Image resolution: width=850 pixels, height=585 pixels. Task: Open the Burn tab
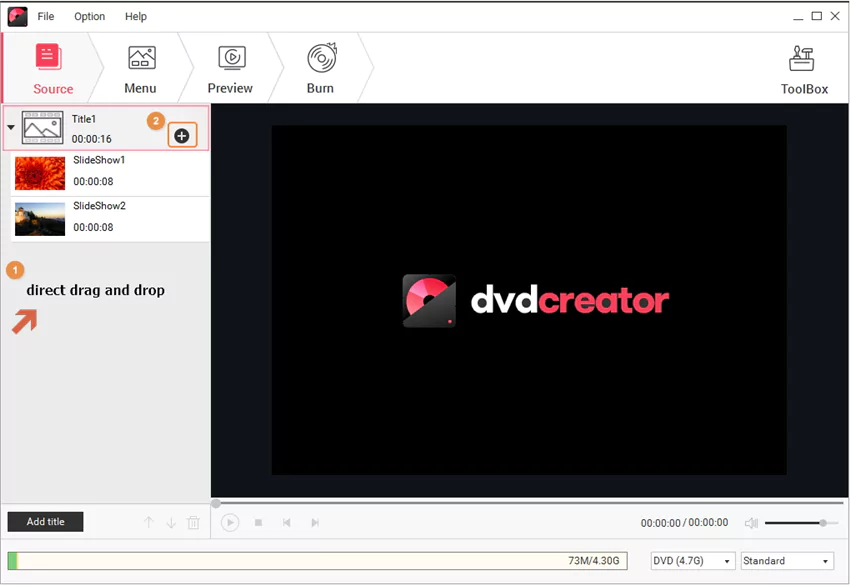pyautogui.click(x=320, y=68)
